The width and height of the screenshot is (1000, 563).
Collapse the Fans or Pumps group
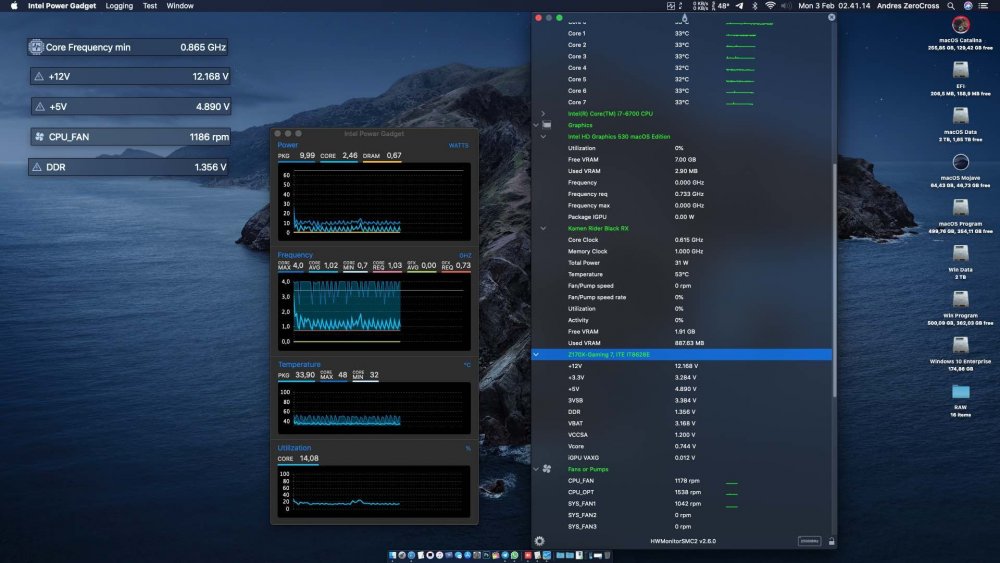coord(536,469)
